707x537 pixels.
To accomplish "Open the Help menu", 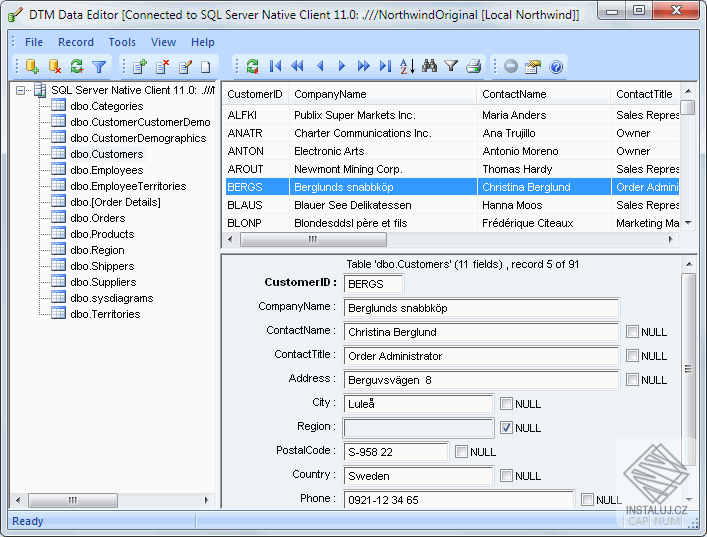I will click(202, 42).
